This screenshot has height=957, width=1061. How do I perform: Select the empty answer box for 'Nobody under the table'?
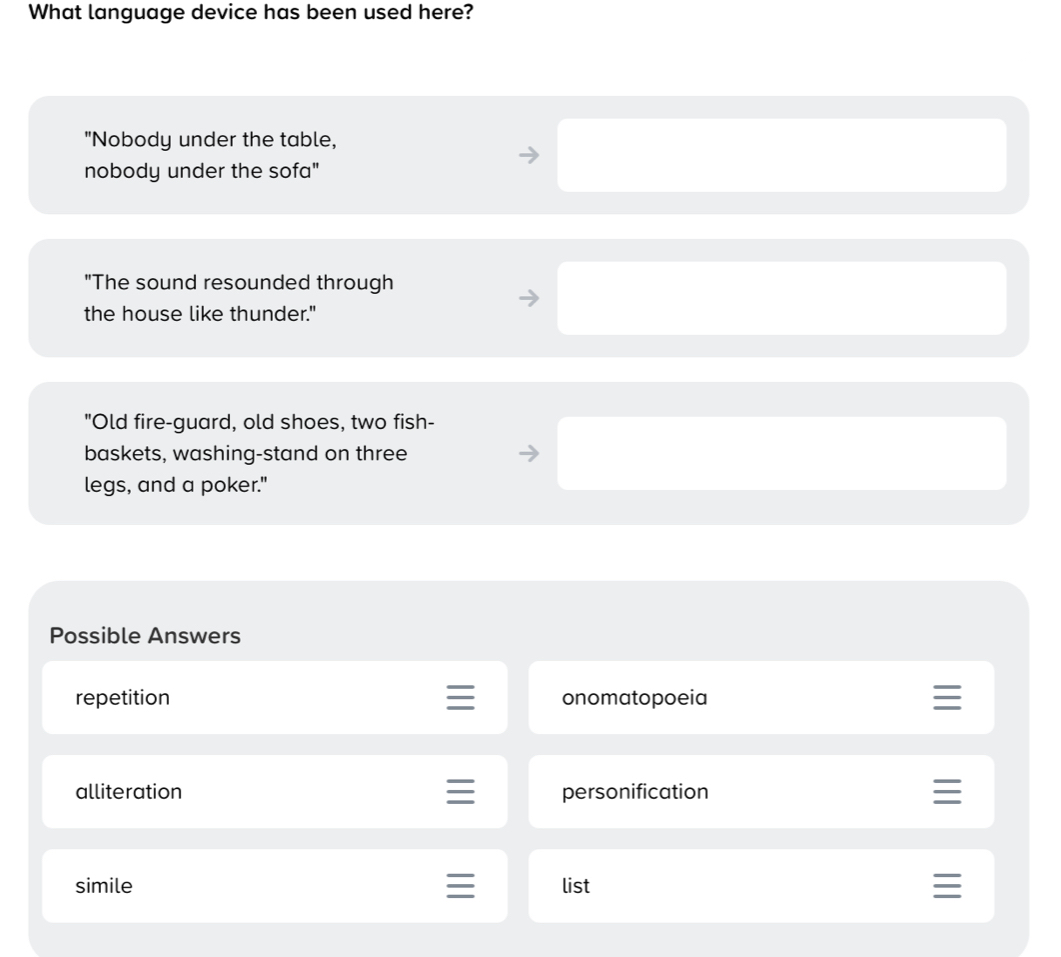[x=782, y=155]
